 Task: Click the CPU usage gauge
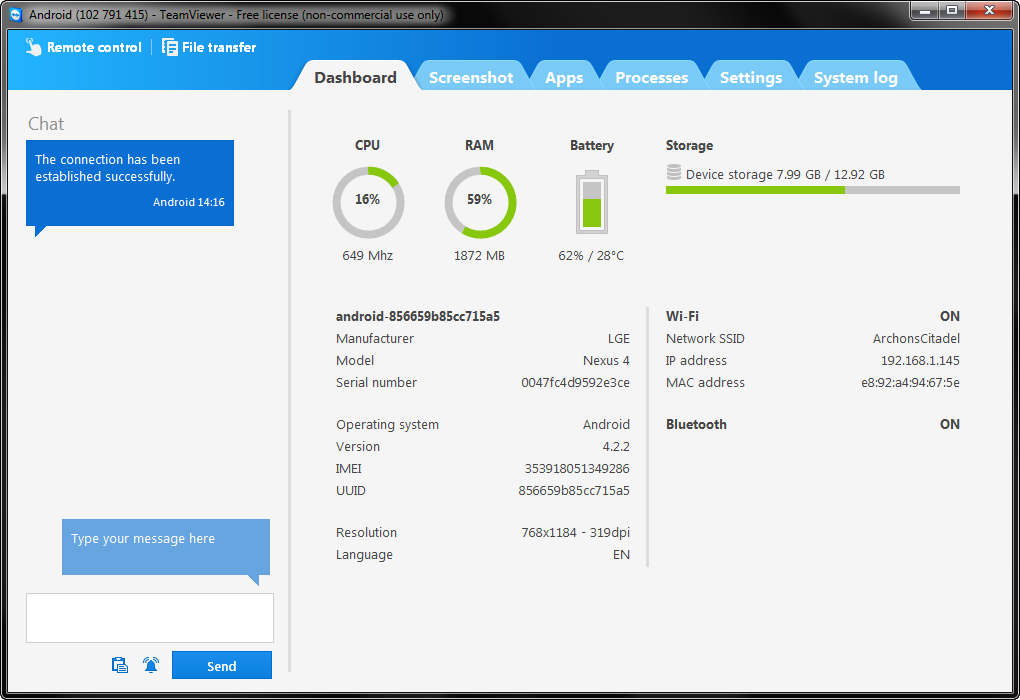tap(367, 202)
